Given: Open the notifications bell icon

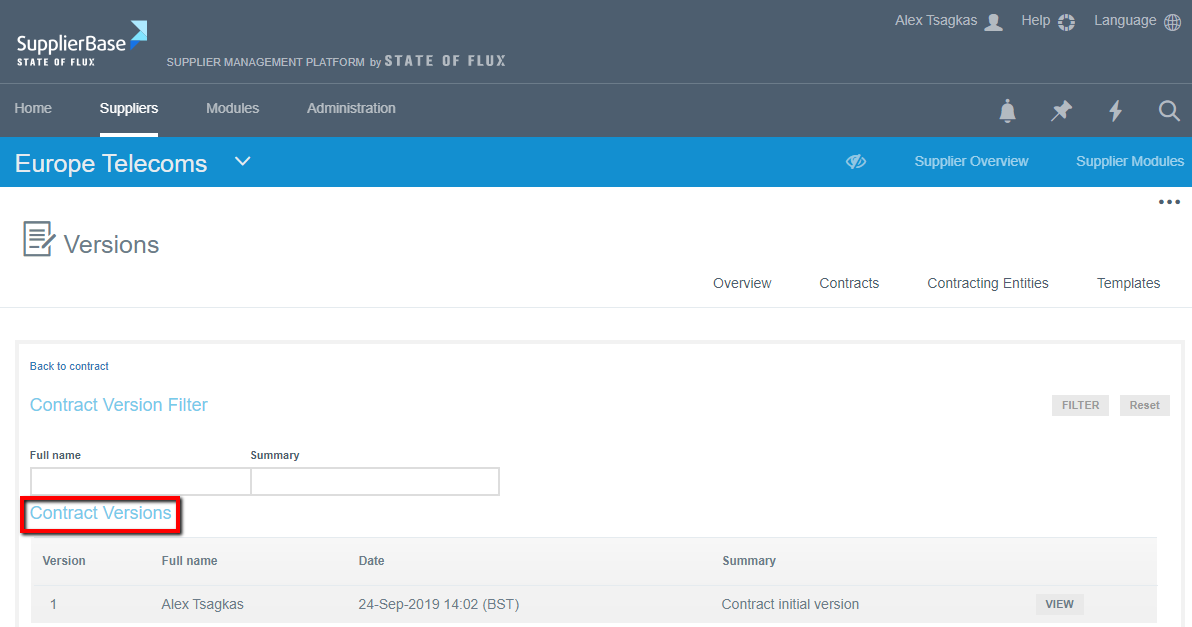Looking at the screenshot, I should (1007, 111).
